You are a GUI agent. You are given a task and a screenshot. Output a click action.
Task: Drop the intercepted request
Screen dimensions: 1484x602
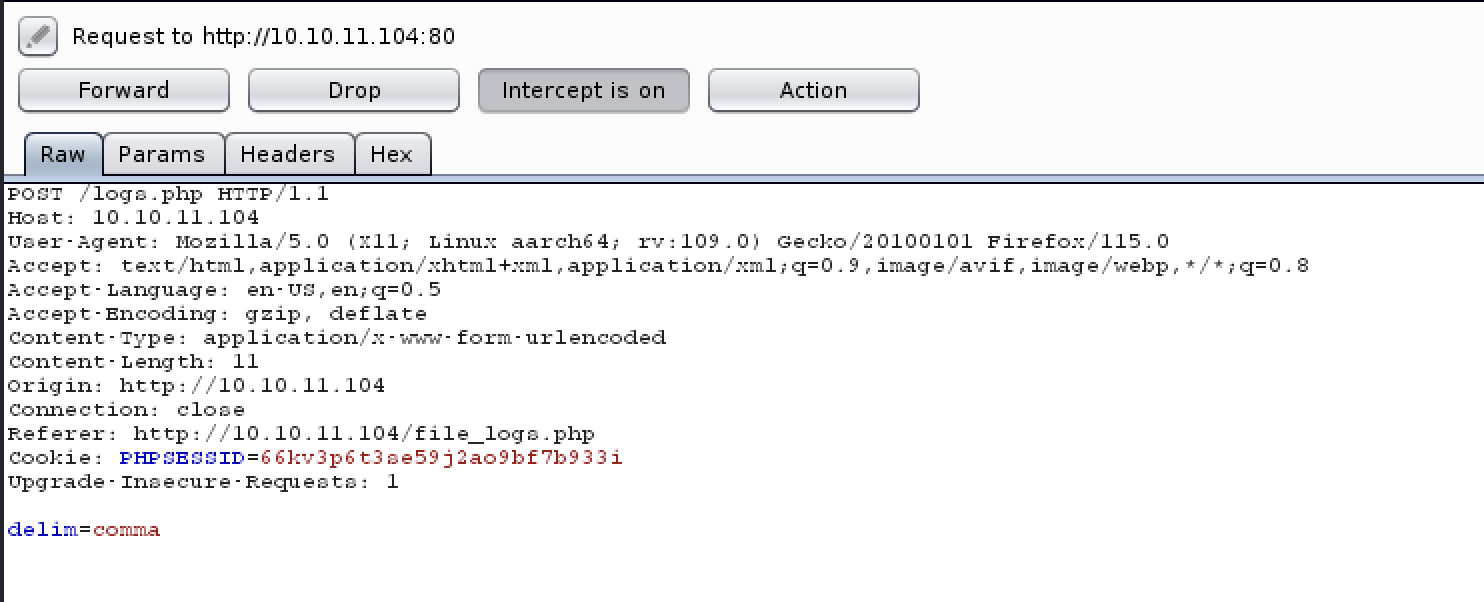click(x=354, y=91)
